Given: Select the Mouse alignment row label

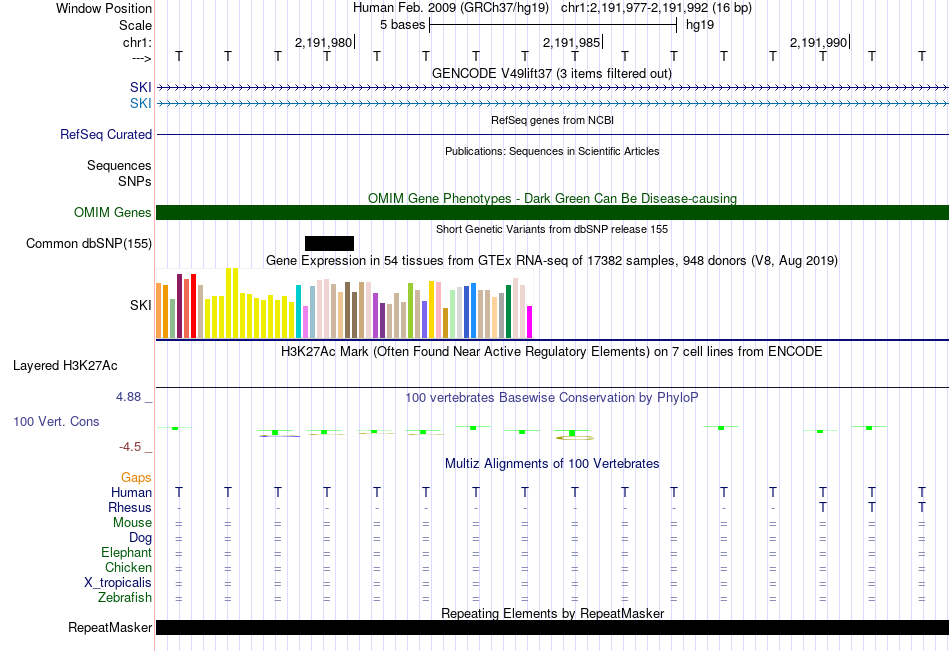Looking at the screenshot, I should point(132,522).
